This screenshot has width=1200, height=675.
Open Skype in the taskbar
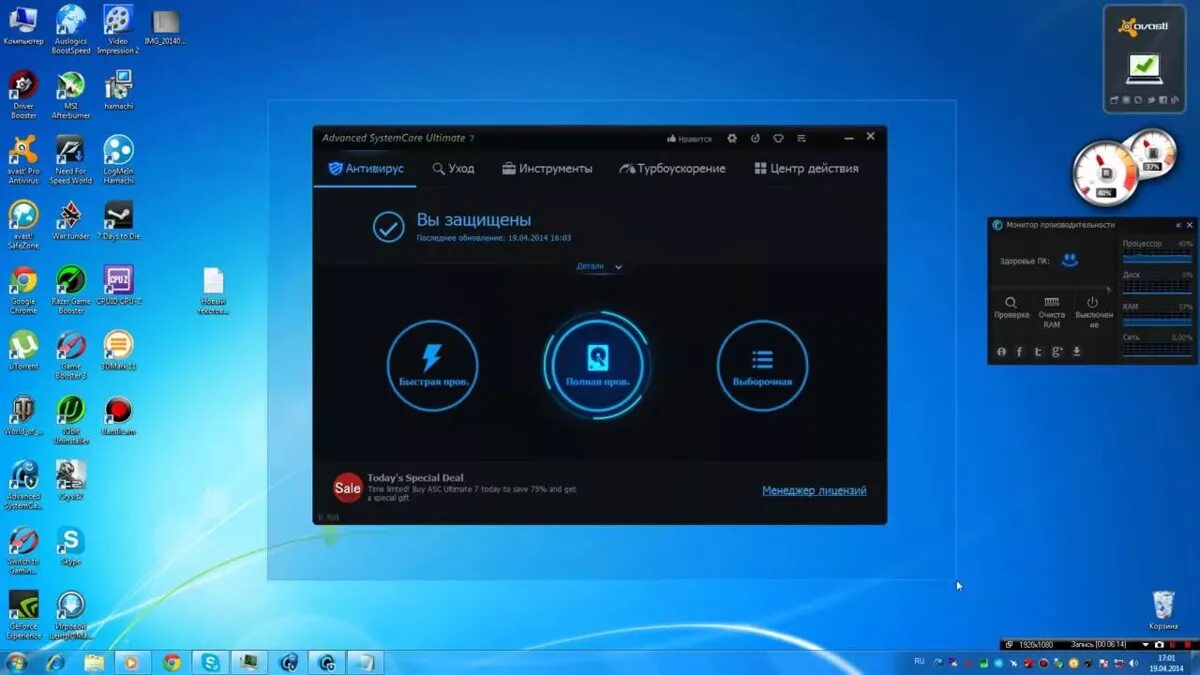point(210,662)
